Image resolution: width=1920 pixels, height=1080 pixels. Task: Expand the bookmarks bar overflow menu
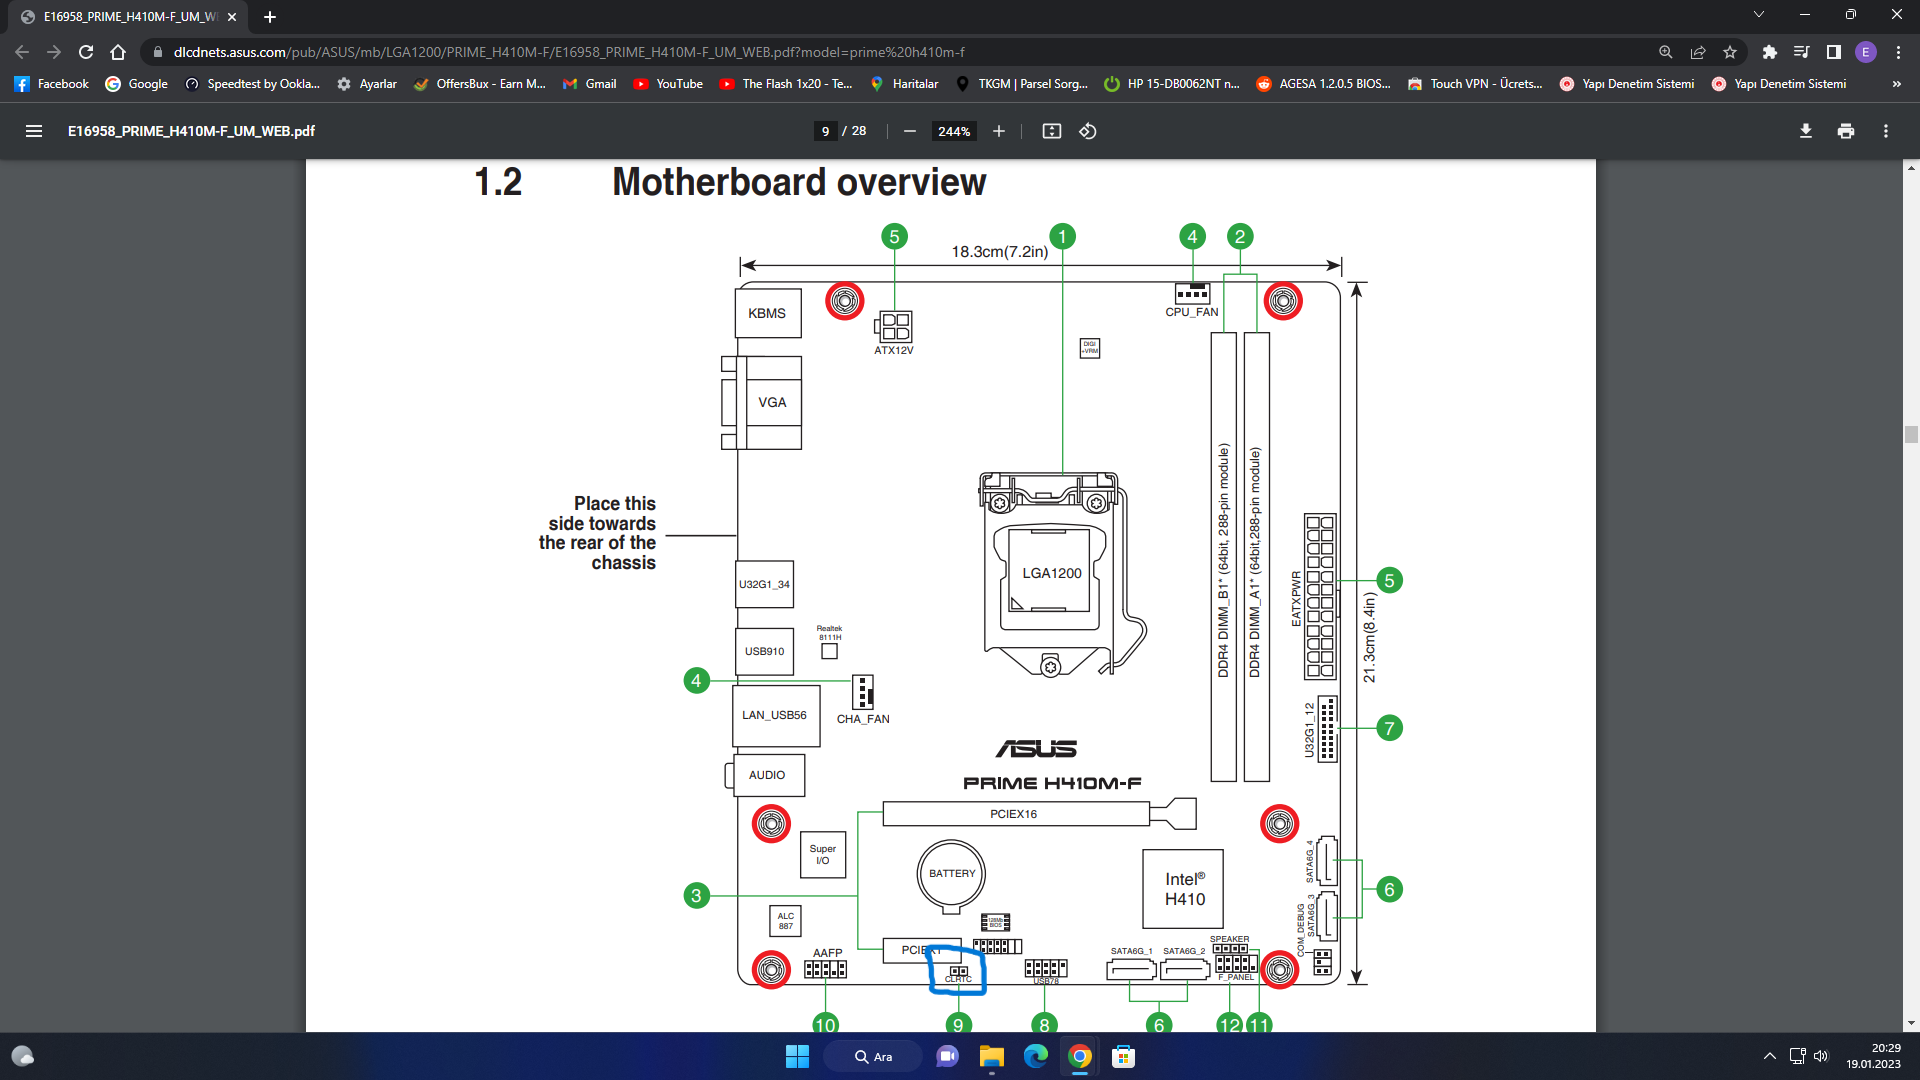point(1896,83)
